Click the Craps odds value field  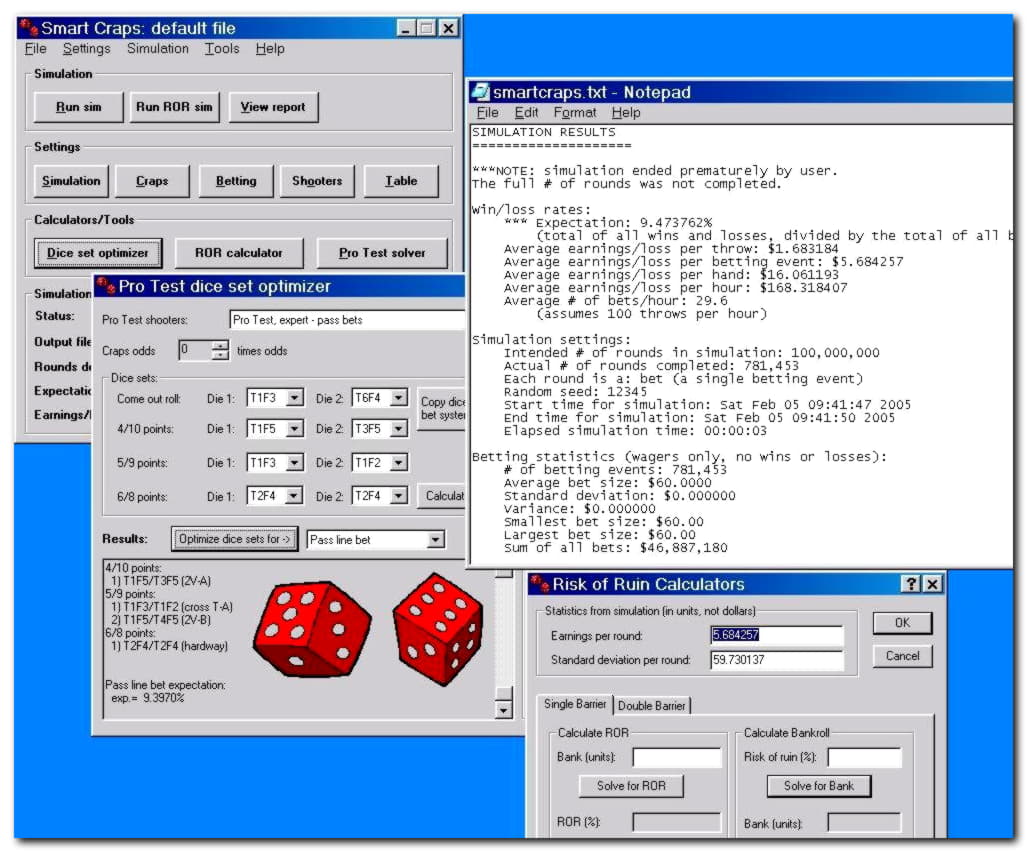[x=195, y=350]
